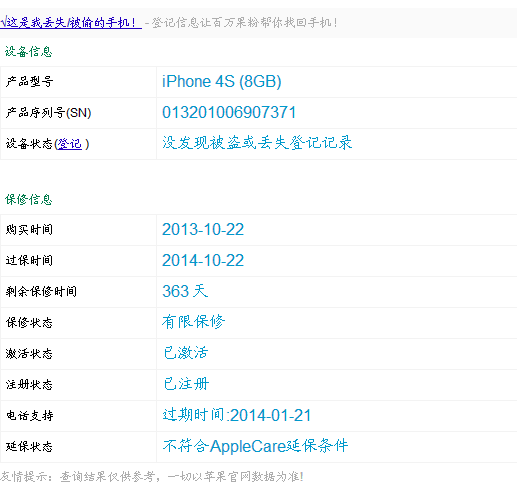Open the 登记 link beside 设备状态
The image size is (517, 504).
click(70, 144)
